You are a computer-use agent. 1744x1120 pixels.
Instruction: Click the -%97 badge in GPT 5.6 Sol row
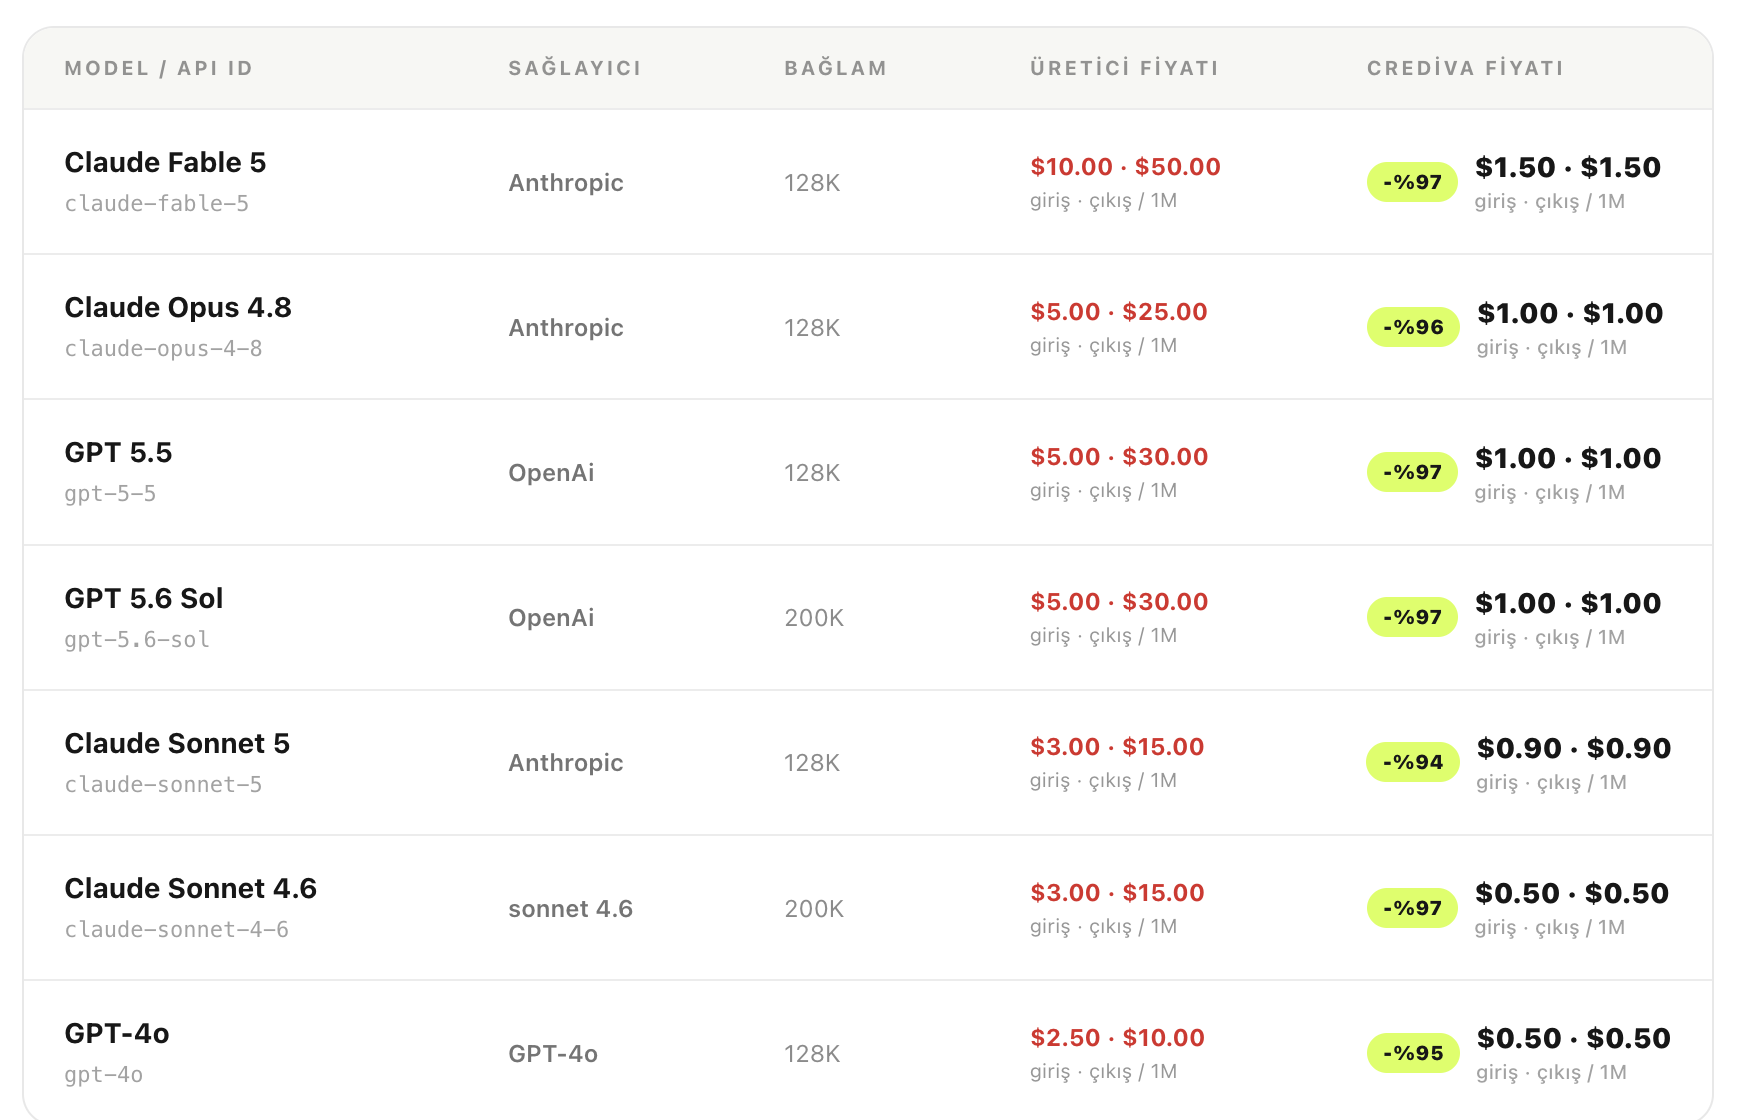pos(1412,617)
